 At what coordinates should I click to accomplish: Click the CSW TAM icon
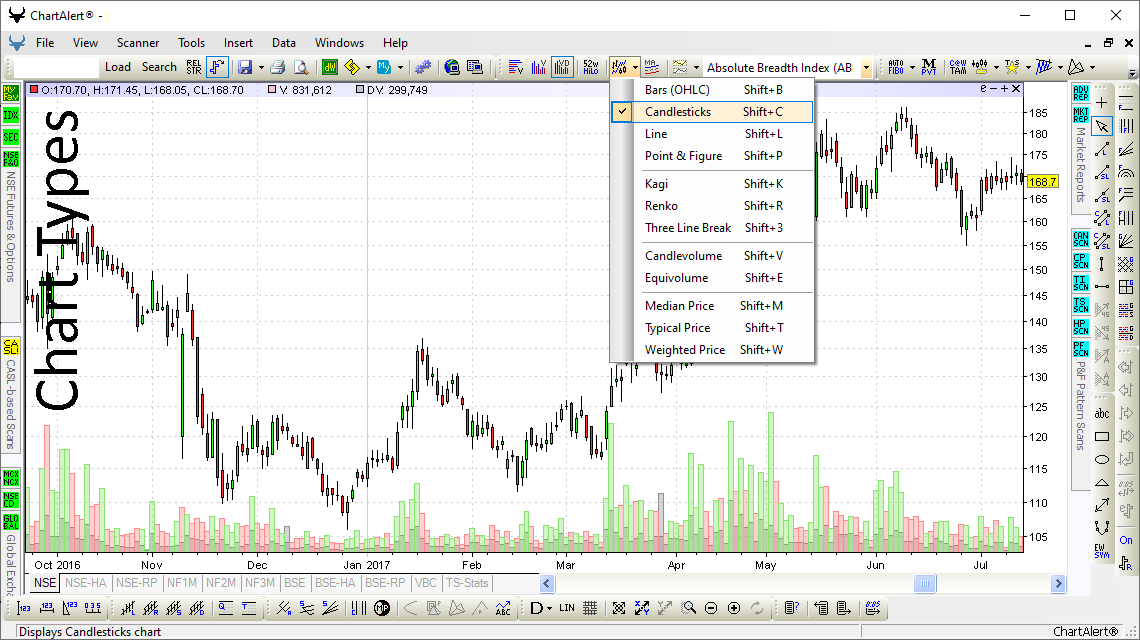coord(958,67)
